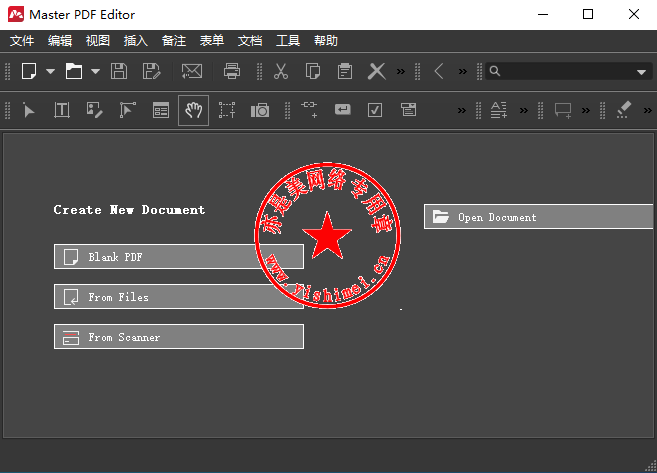Create a Blank PDF document
The image size is (657, 473).
[179, 256]
